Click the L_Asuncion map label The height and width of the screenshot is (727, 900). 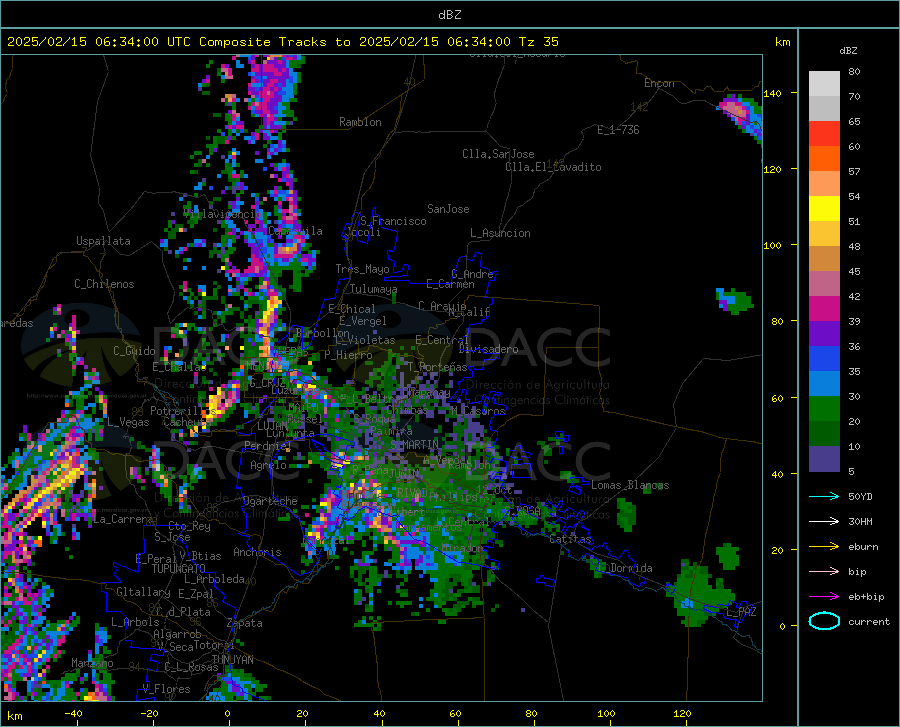pyautogui.click(x=500, y=233)
